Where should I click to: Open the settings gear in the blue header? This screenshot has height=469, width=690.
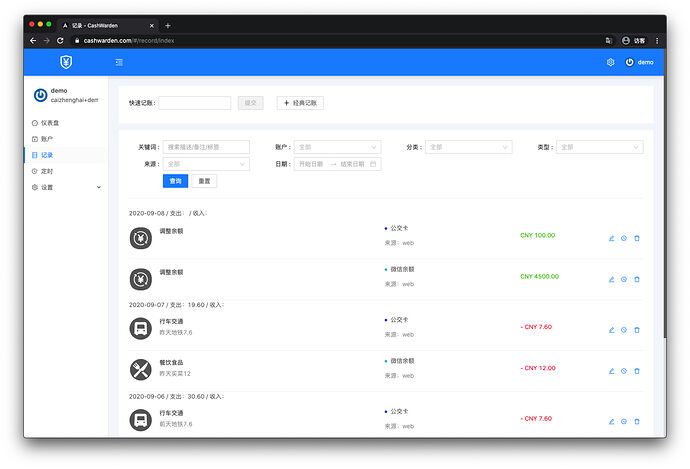[x=610, y=62]
